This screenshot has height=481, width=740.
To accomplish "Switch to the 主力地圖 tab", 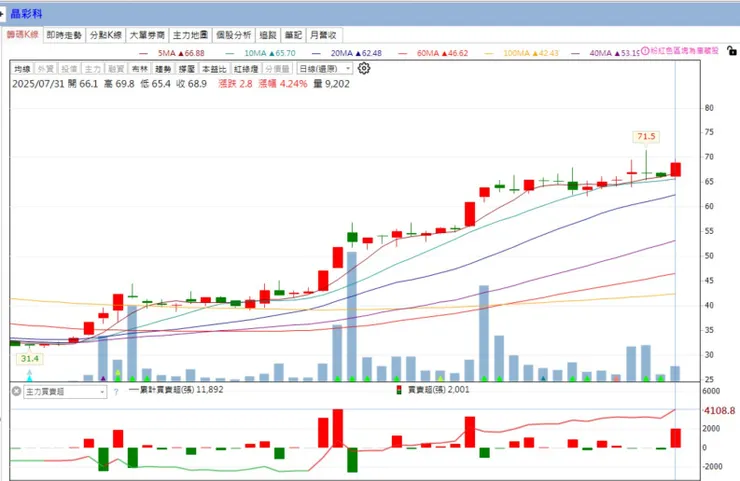I will click(x=190, y=35).
